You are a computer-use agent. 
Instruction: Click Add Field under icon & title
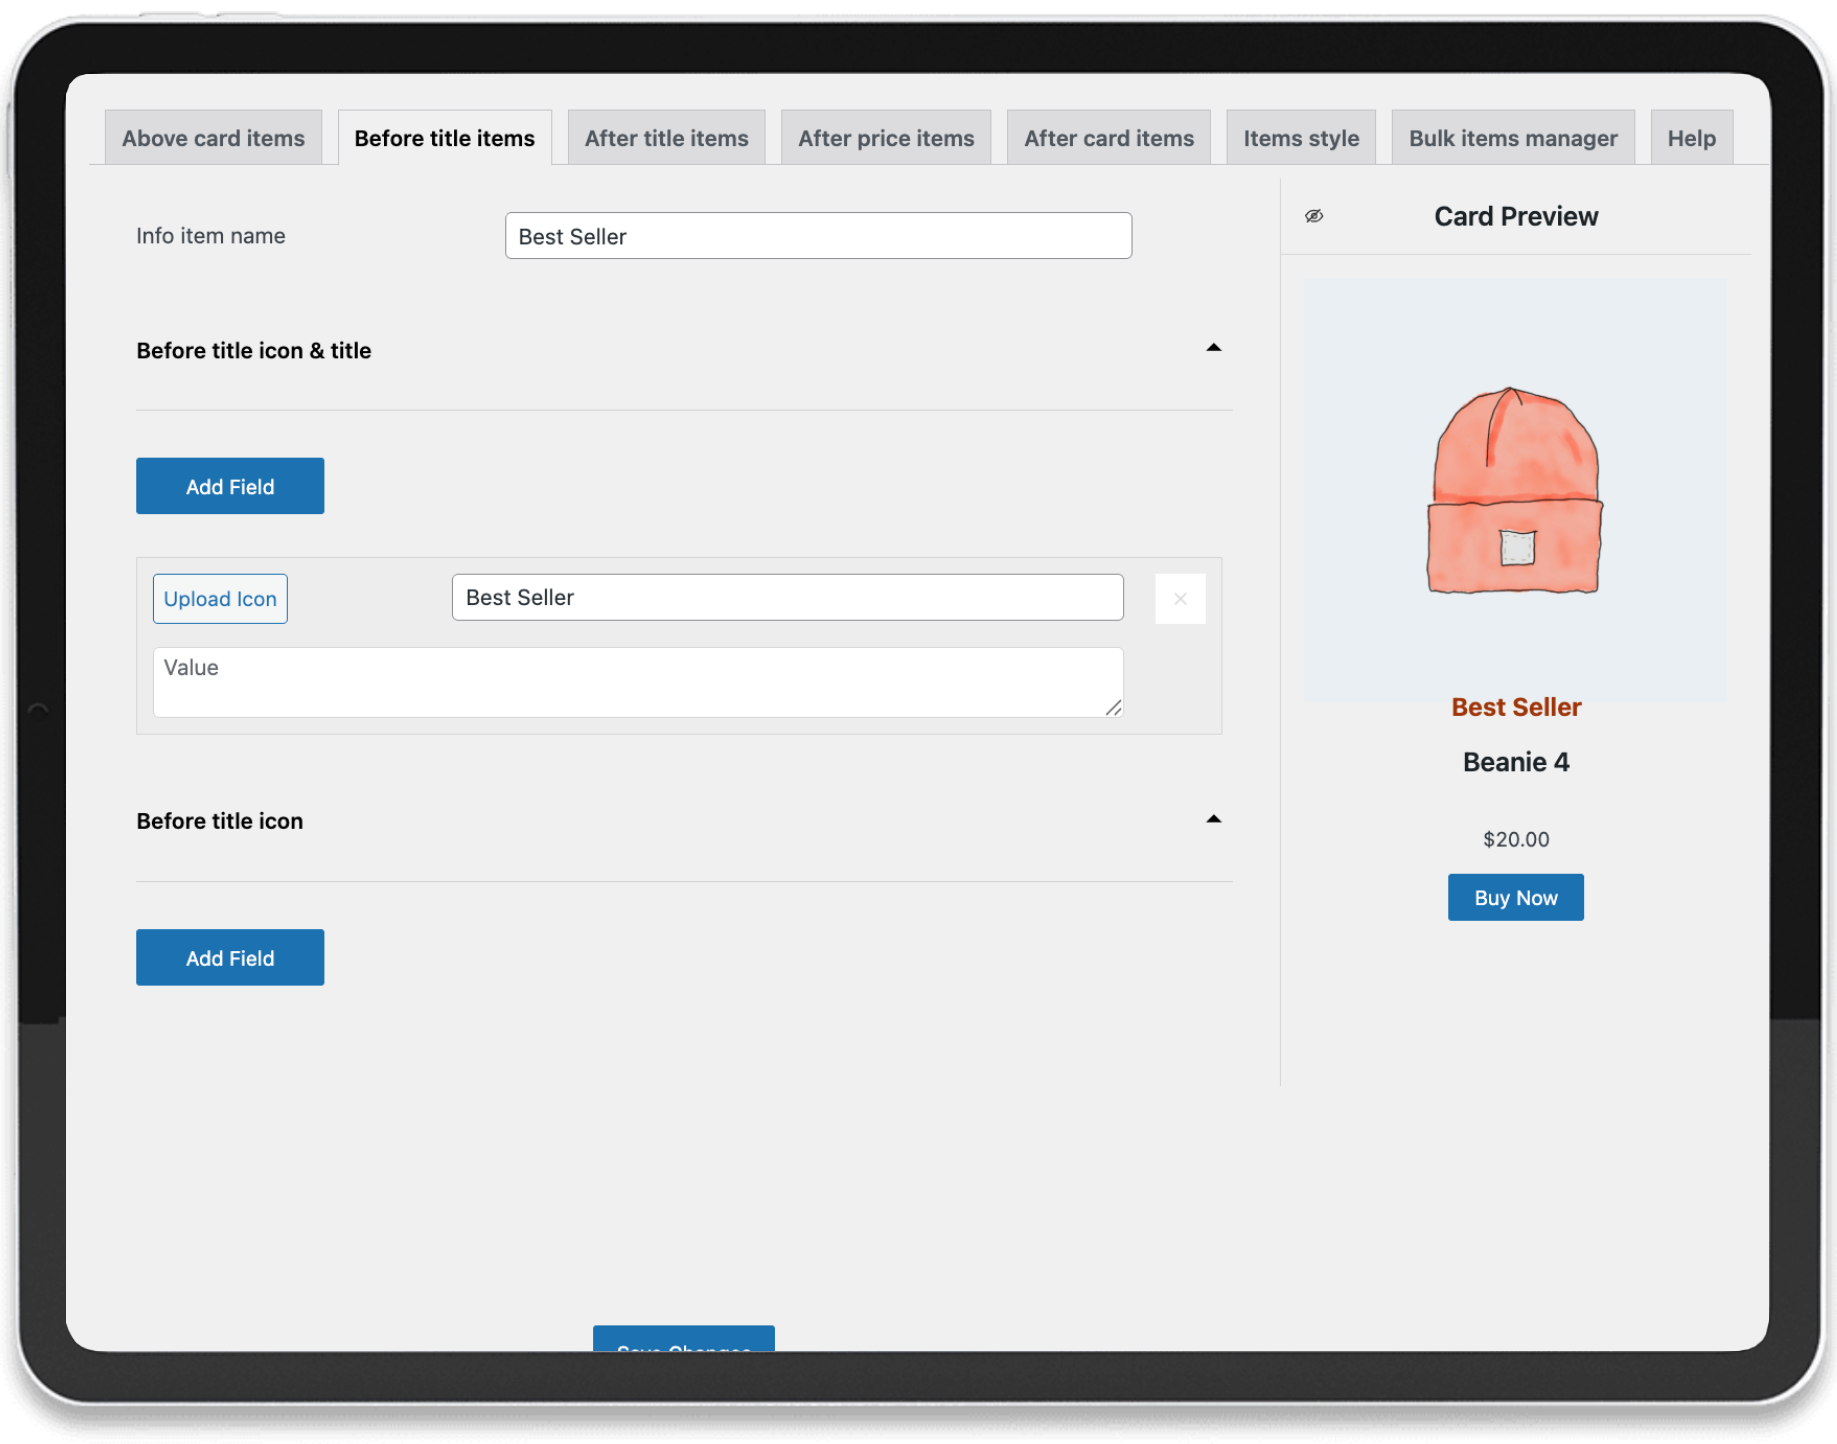point(230,486)
